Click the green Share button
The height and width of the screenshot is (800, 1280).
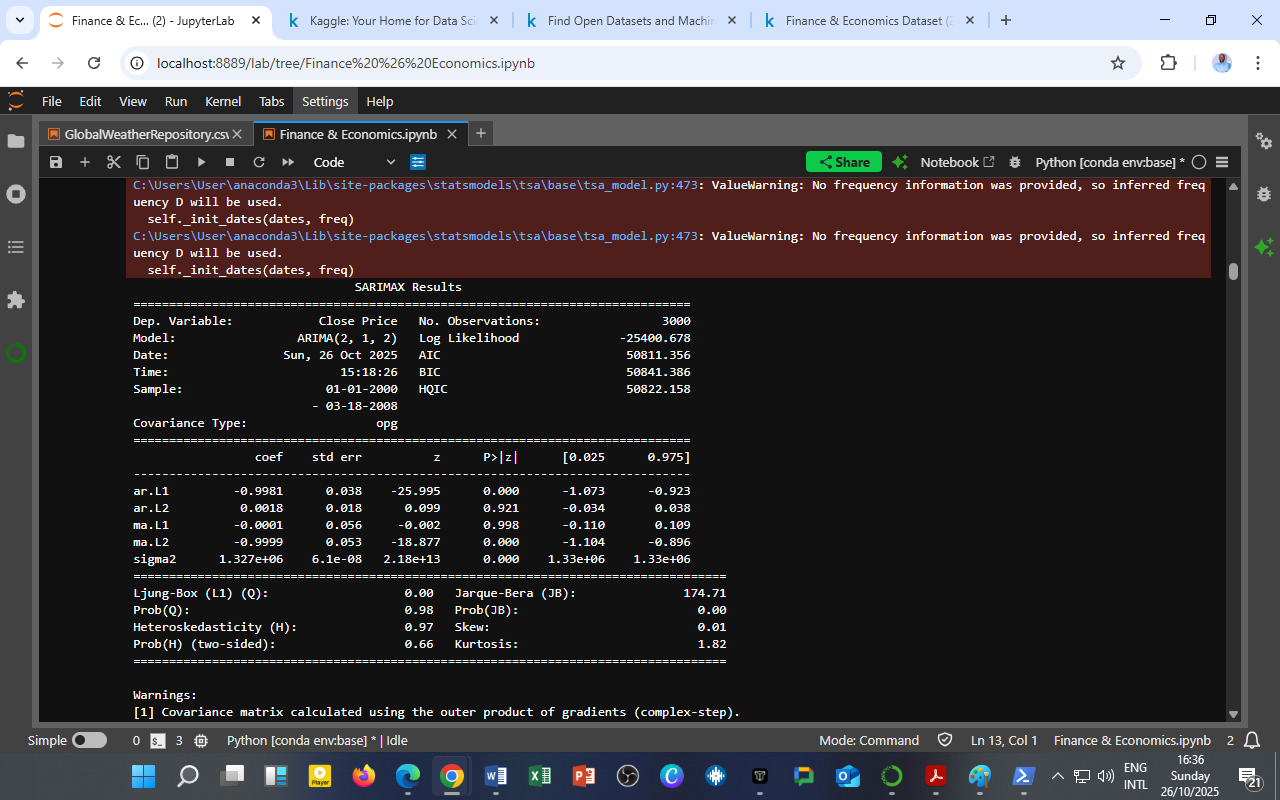coord(843,162)
